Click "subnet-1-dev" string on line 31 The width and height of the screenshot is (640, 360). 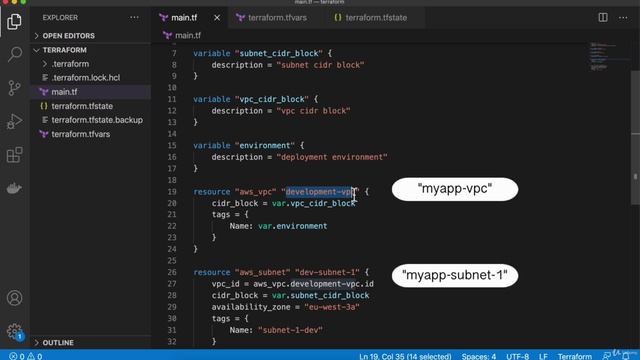[x=290, y=330]
